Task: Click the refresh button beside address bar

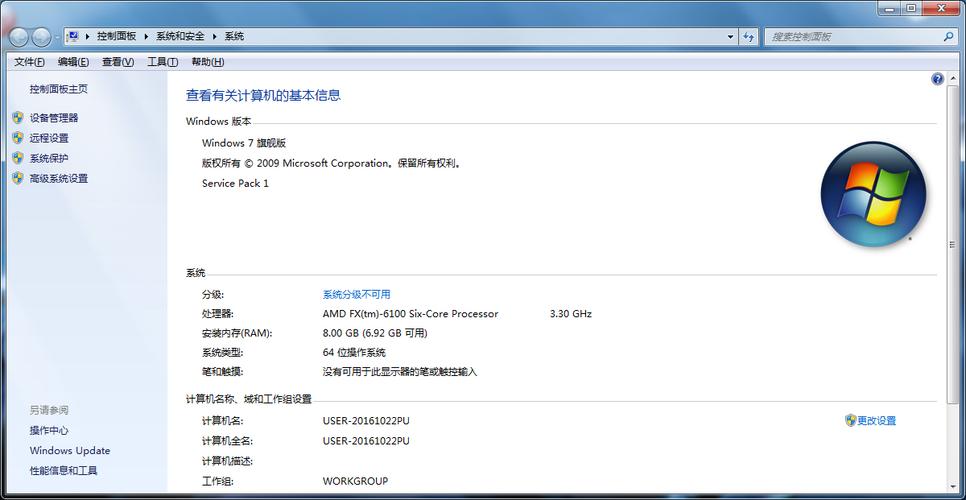Action: pos(749,36)
